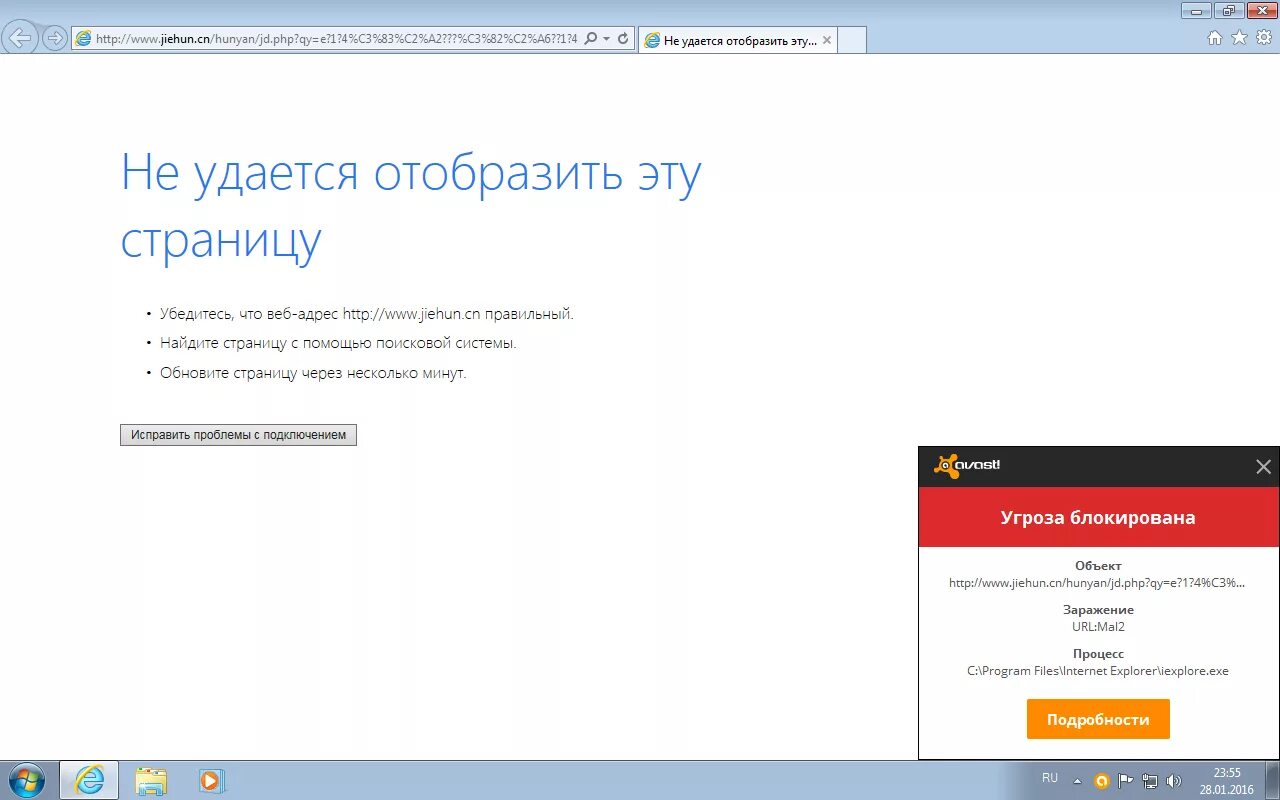The width and height of the screenshot is (1280, 800).
Task: Close the "Не удается отобразить эту…" tab
Action: tap(827, 41)
